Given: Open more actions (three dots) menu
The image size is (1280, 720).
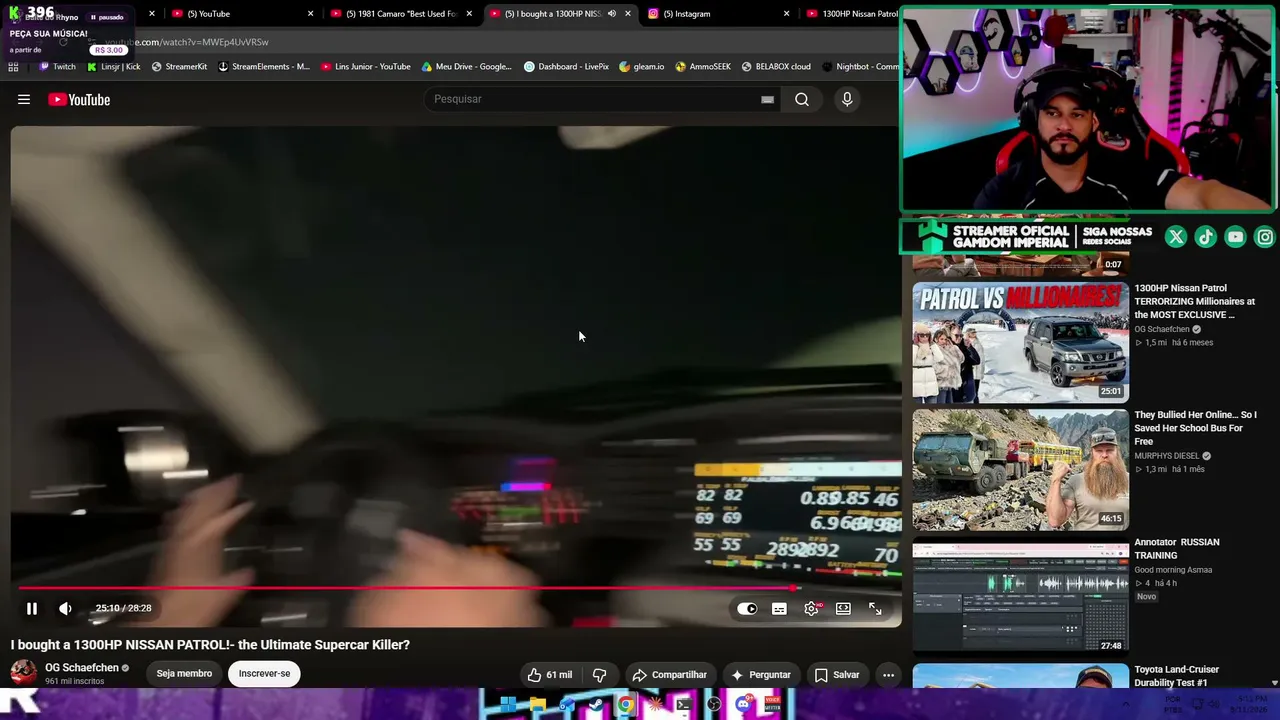Looking at the screenshot, I should click(888, 674).
